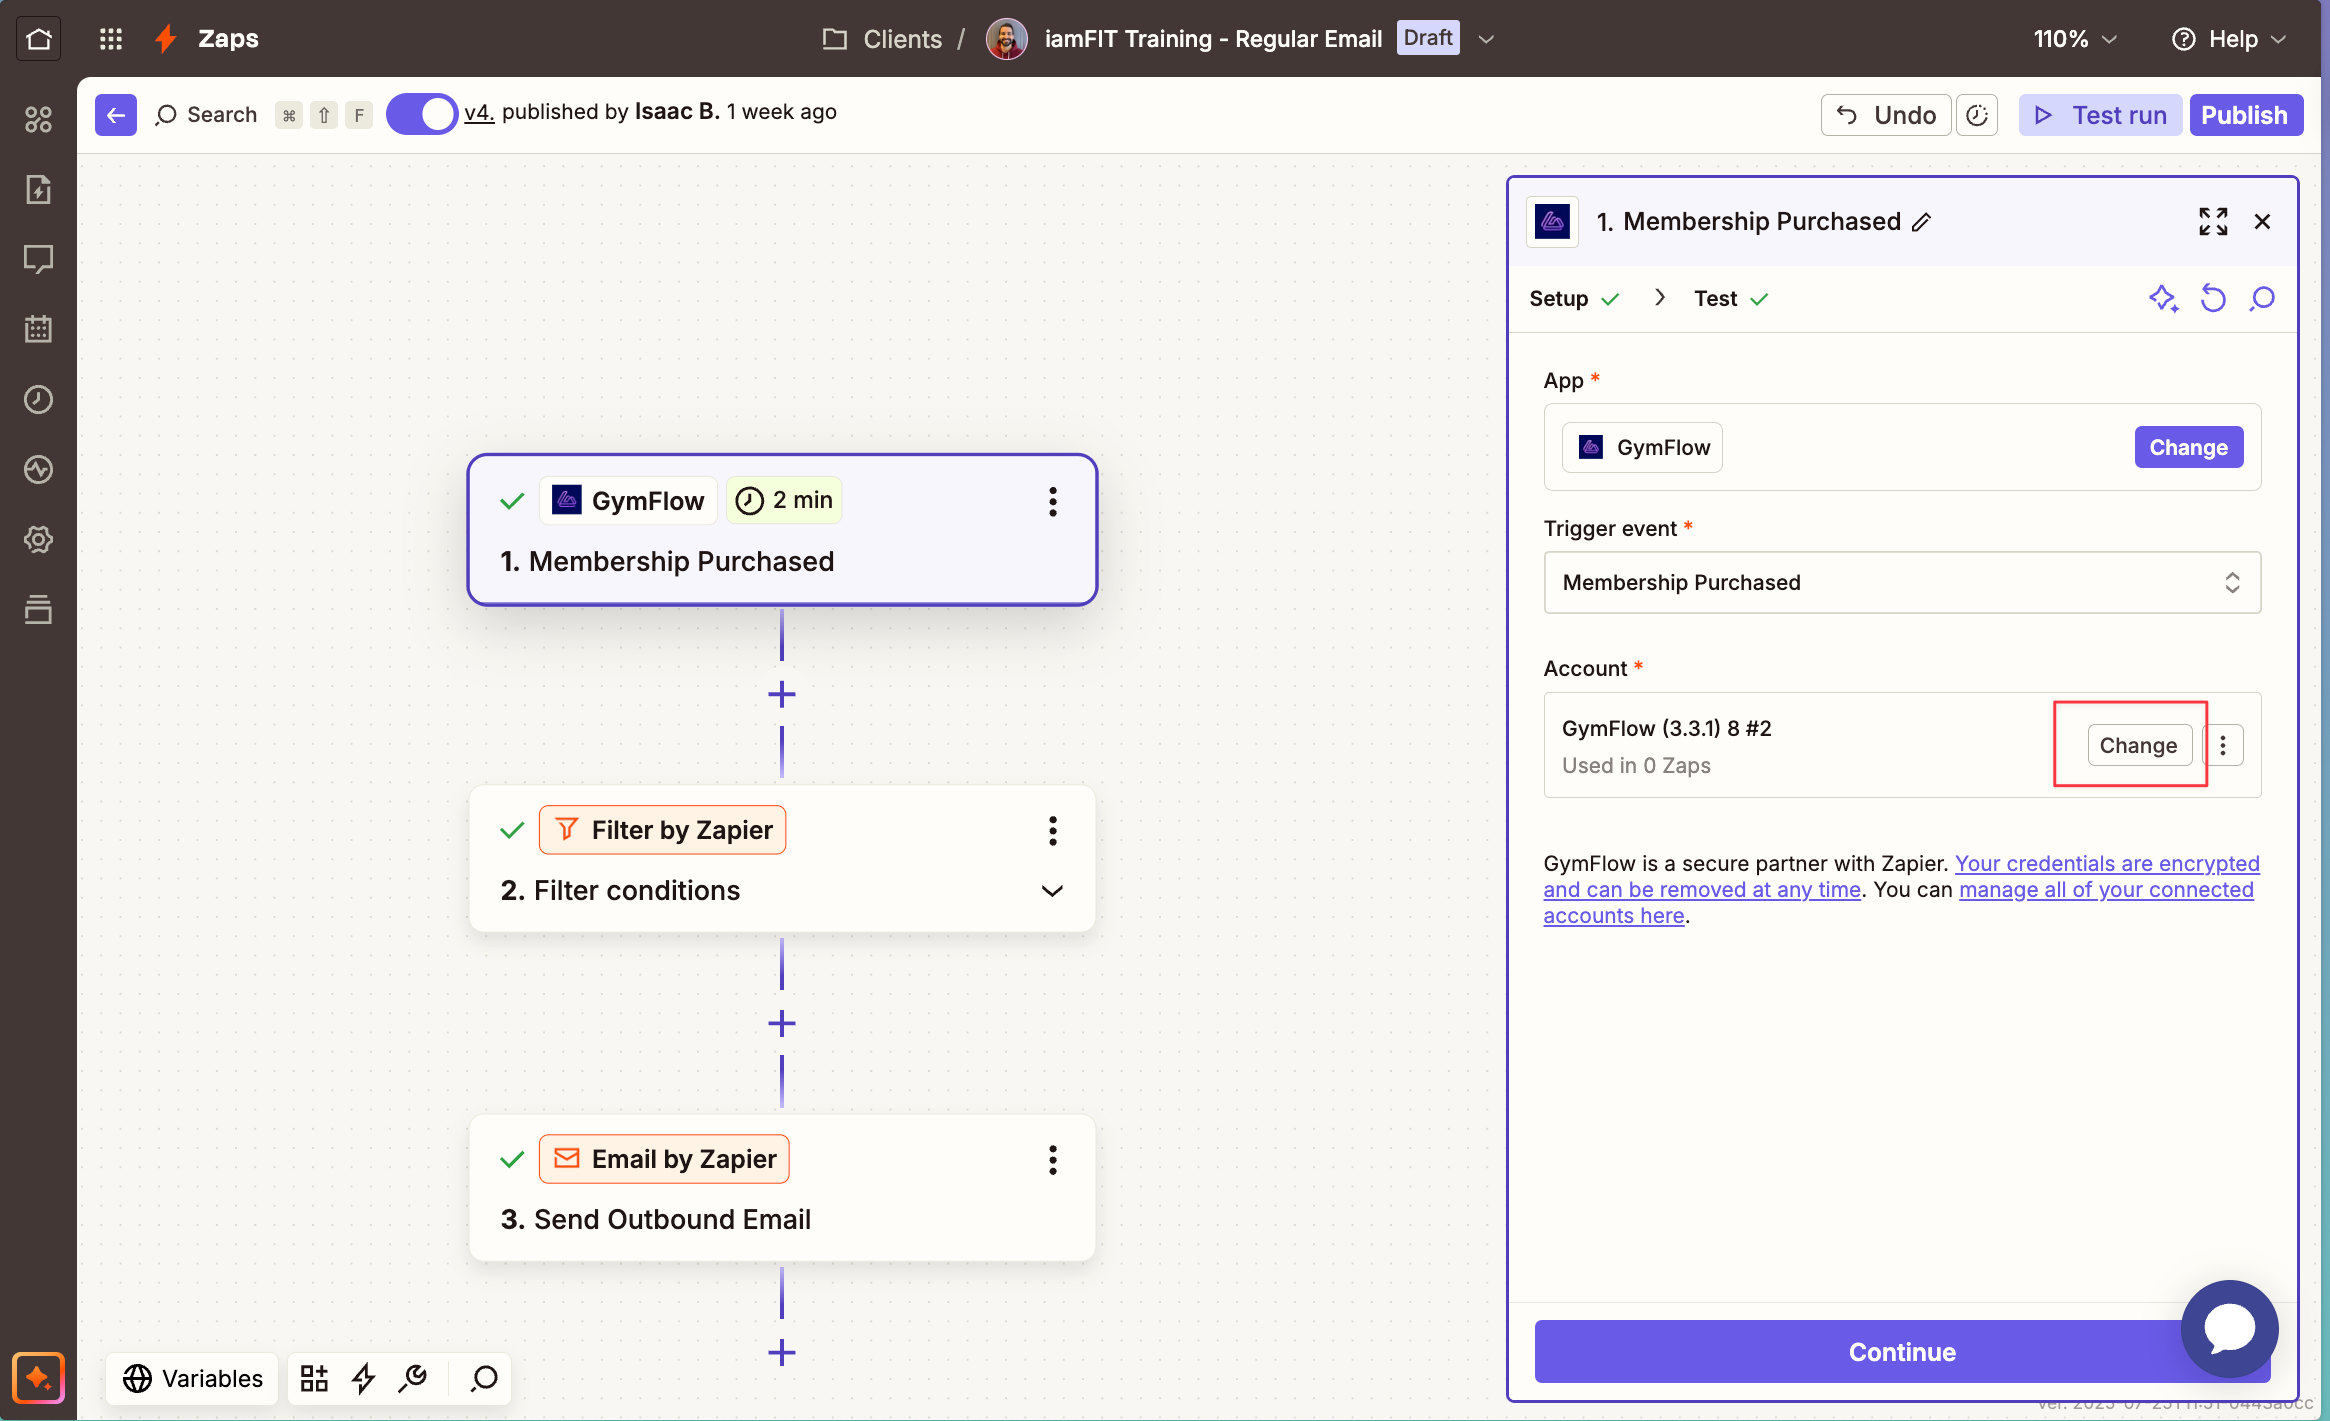The height and width of the screenshot is (1421, 2330).
Task: Click the GymFlow app chip in panel
Action: coord(1642,447)
